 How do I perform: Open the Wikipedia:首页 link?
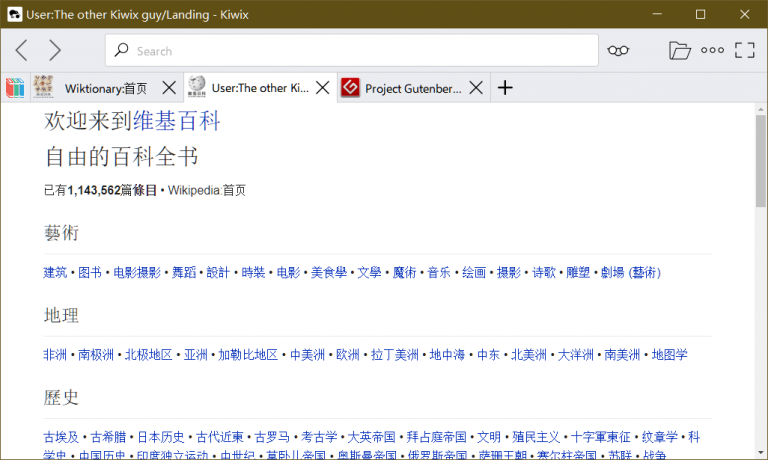point(207,190)
